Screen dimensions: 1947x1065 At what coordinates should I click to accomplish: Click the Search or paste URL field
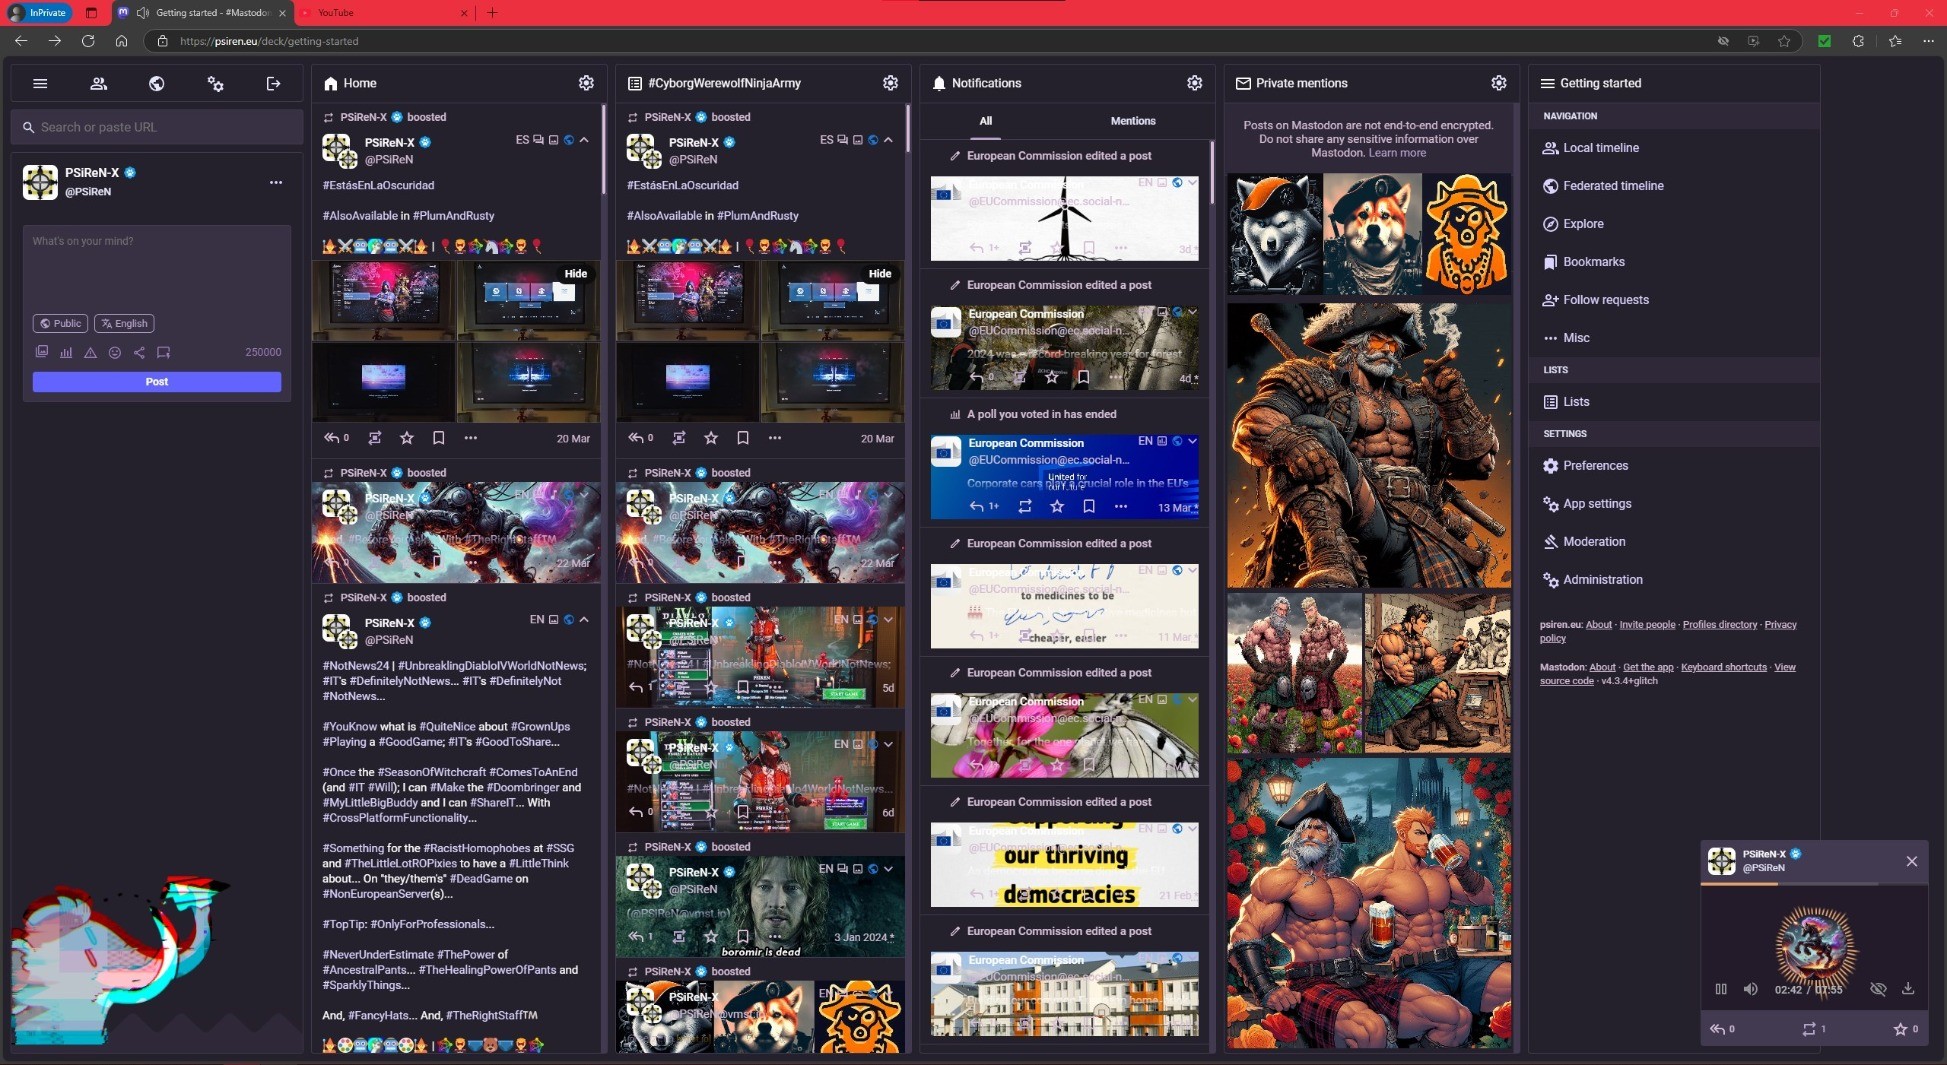157,127
